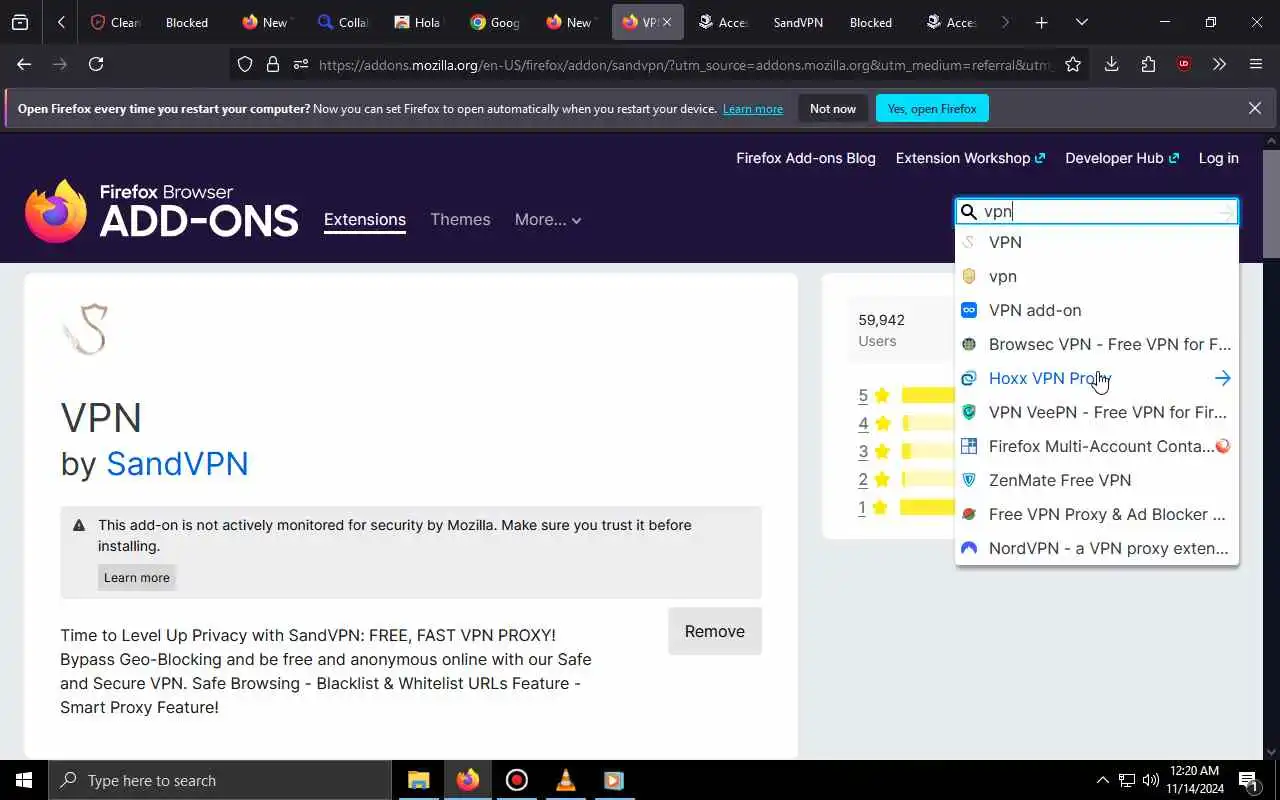Go back to the previous page
Screen dimensions: 1280x800
pyautogui.click(x=24, y=64)
